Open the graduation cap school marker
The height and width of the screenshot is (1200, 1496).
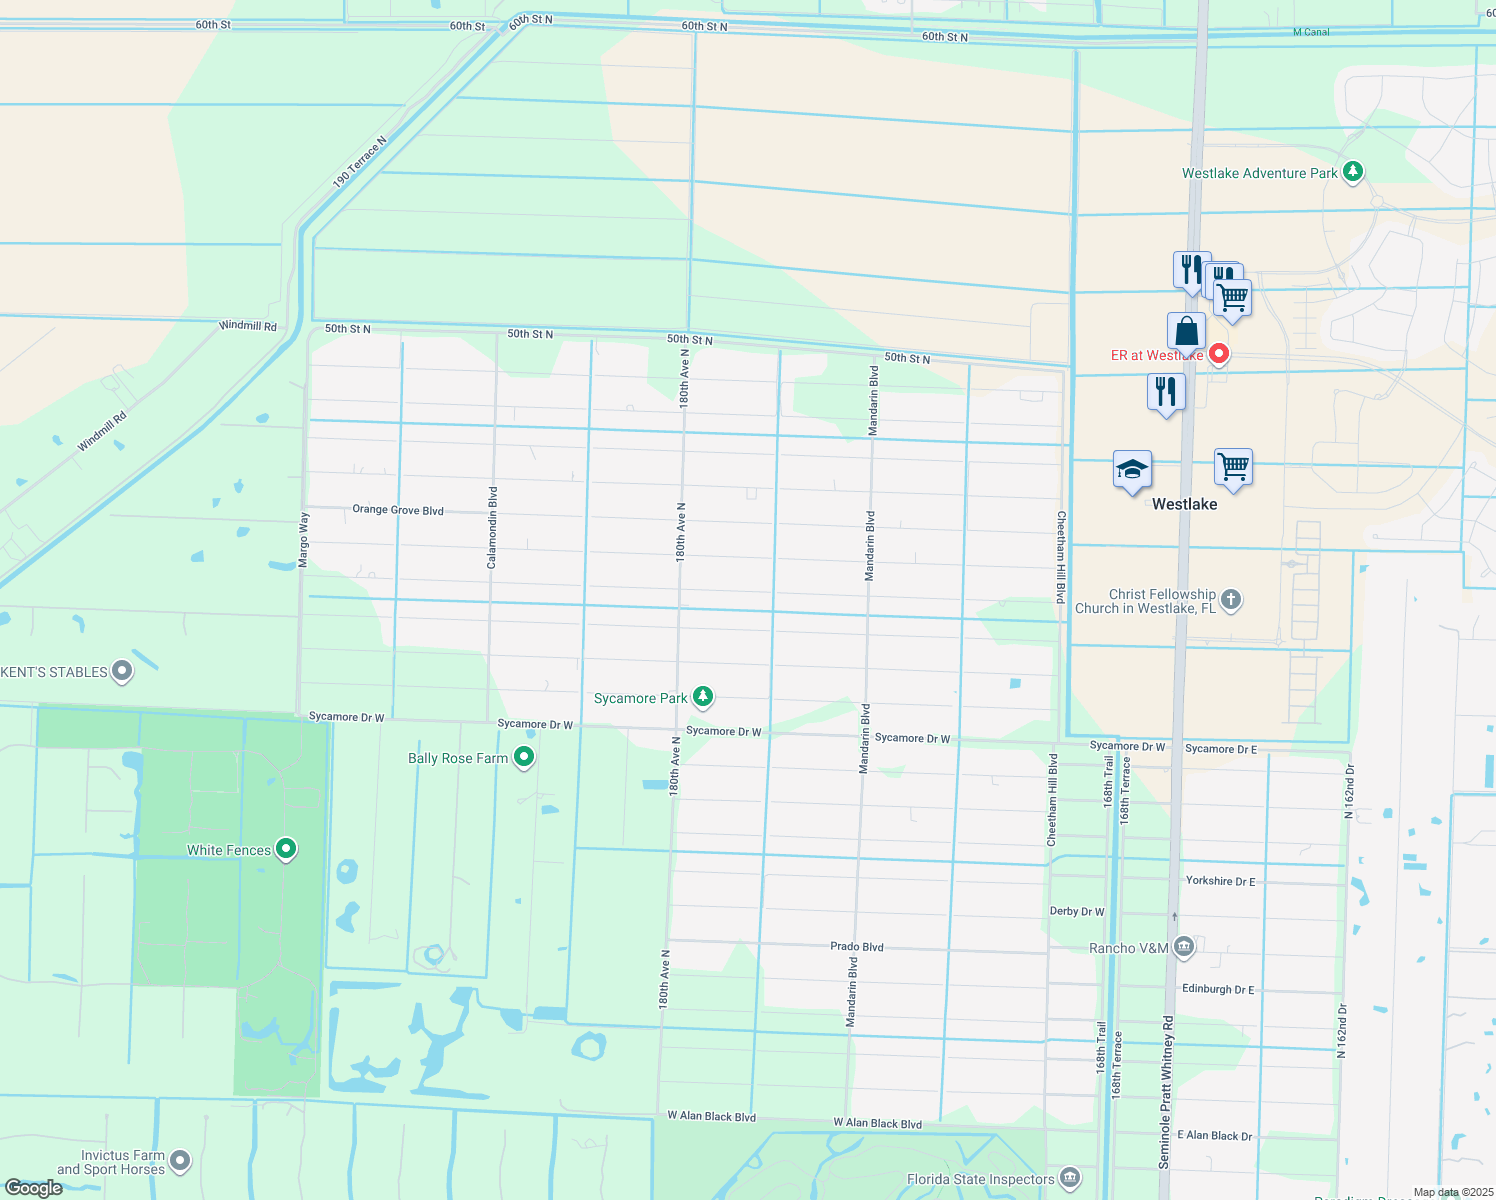pyautogui.click(x=1132, y=470)
